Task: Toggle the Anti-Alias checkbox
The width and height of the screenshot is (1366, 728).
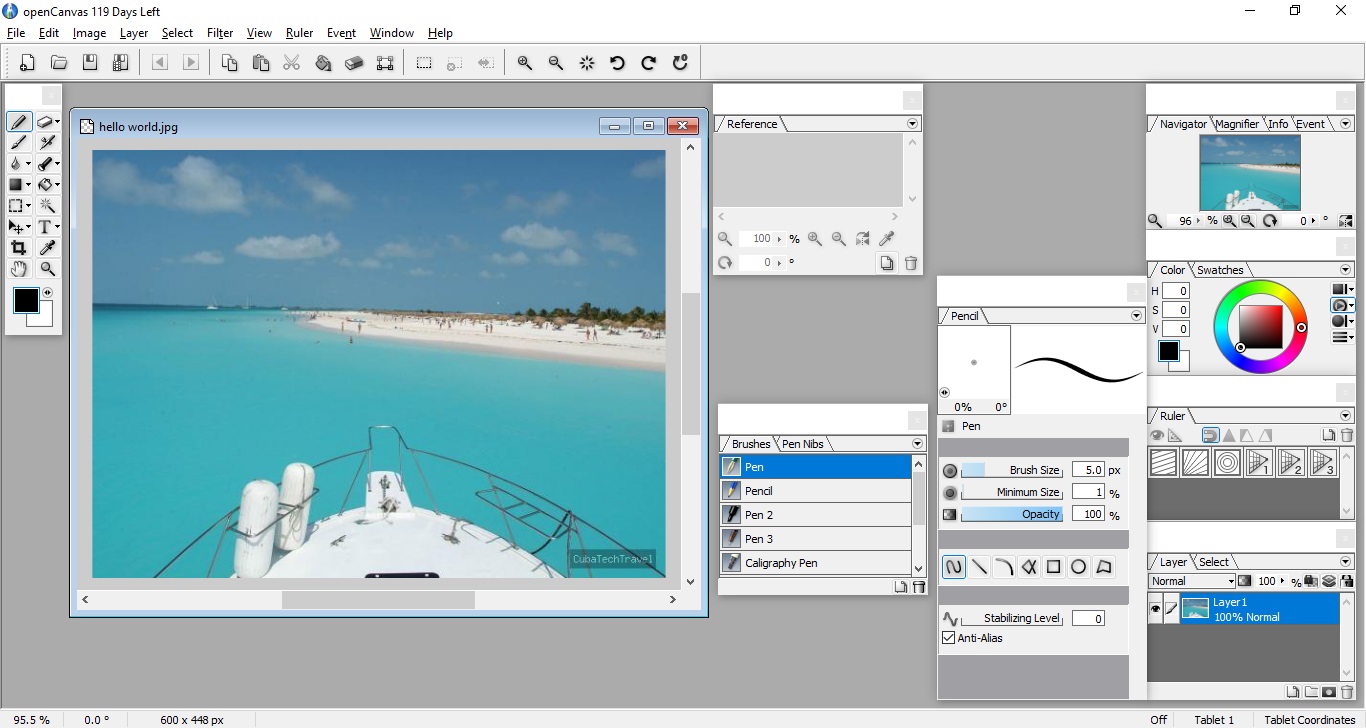Action: click(x=949, y=638)
